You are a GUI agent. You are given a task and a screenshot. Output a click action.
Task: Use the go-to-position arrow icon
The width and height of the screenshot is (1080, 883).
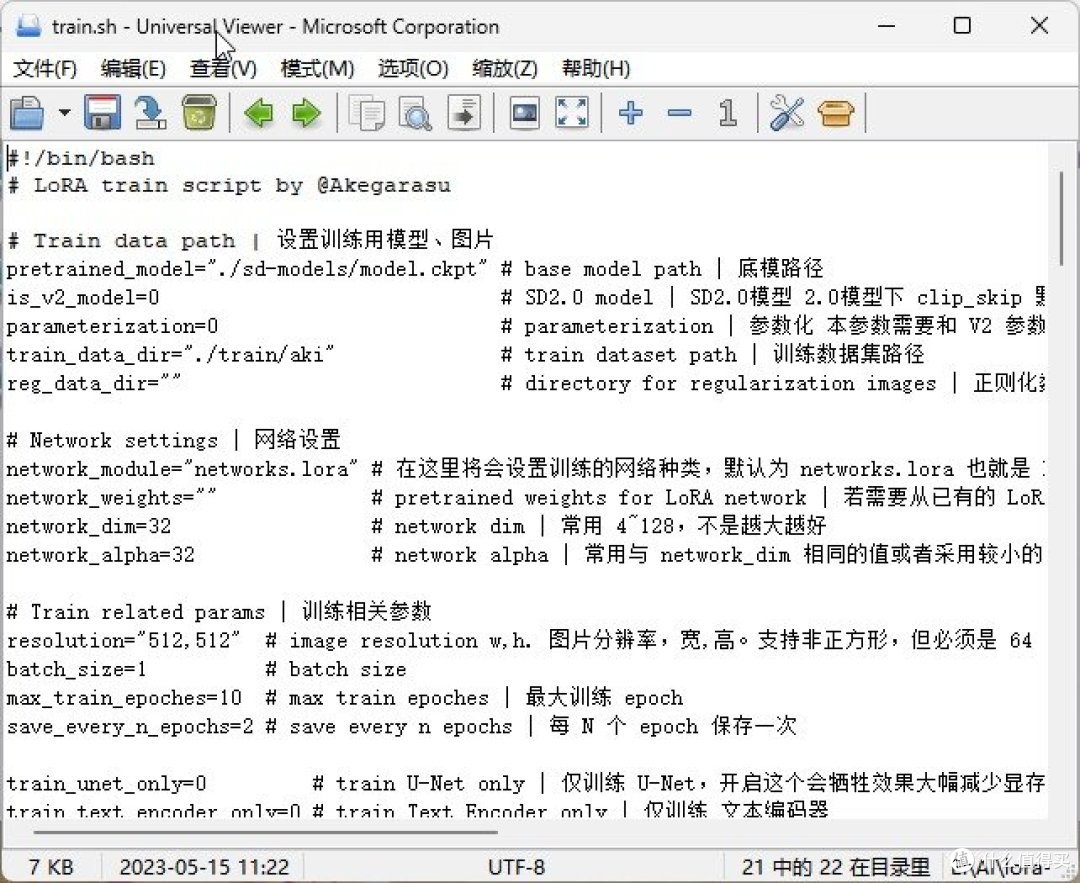(463, 113)
